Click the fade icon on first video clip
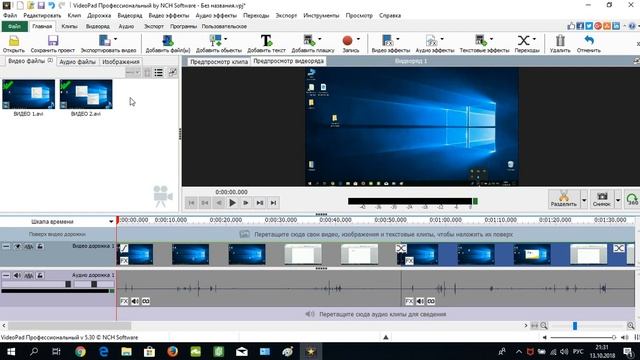 (x=124, y=248)
